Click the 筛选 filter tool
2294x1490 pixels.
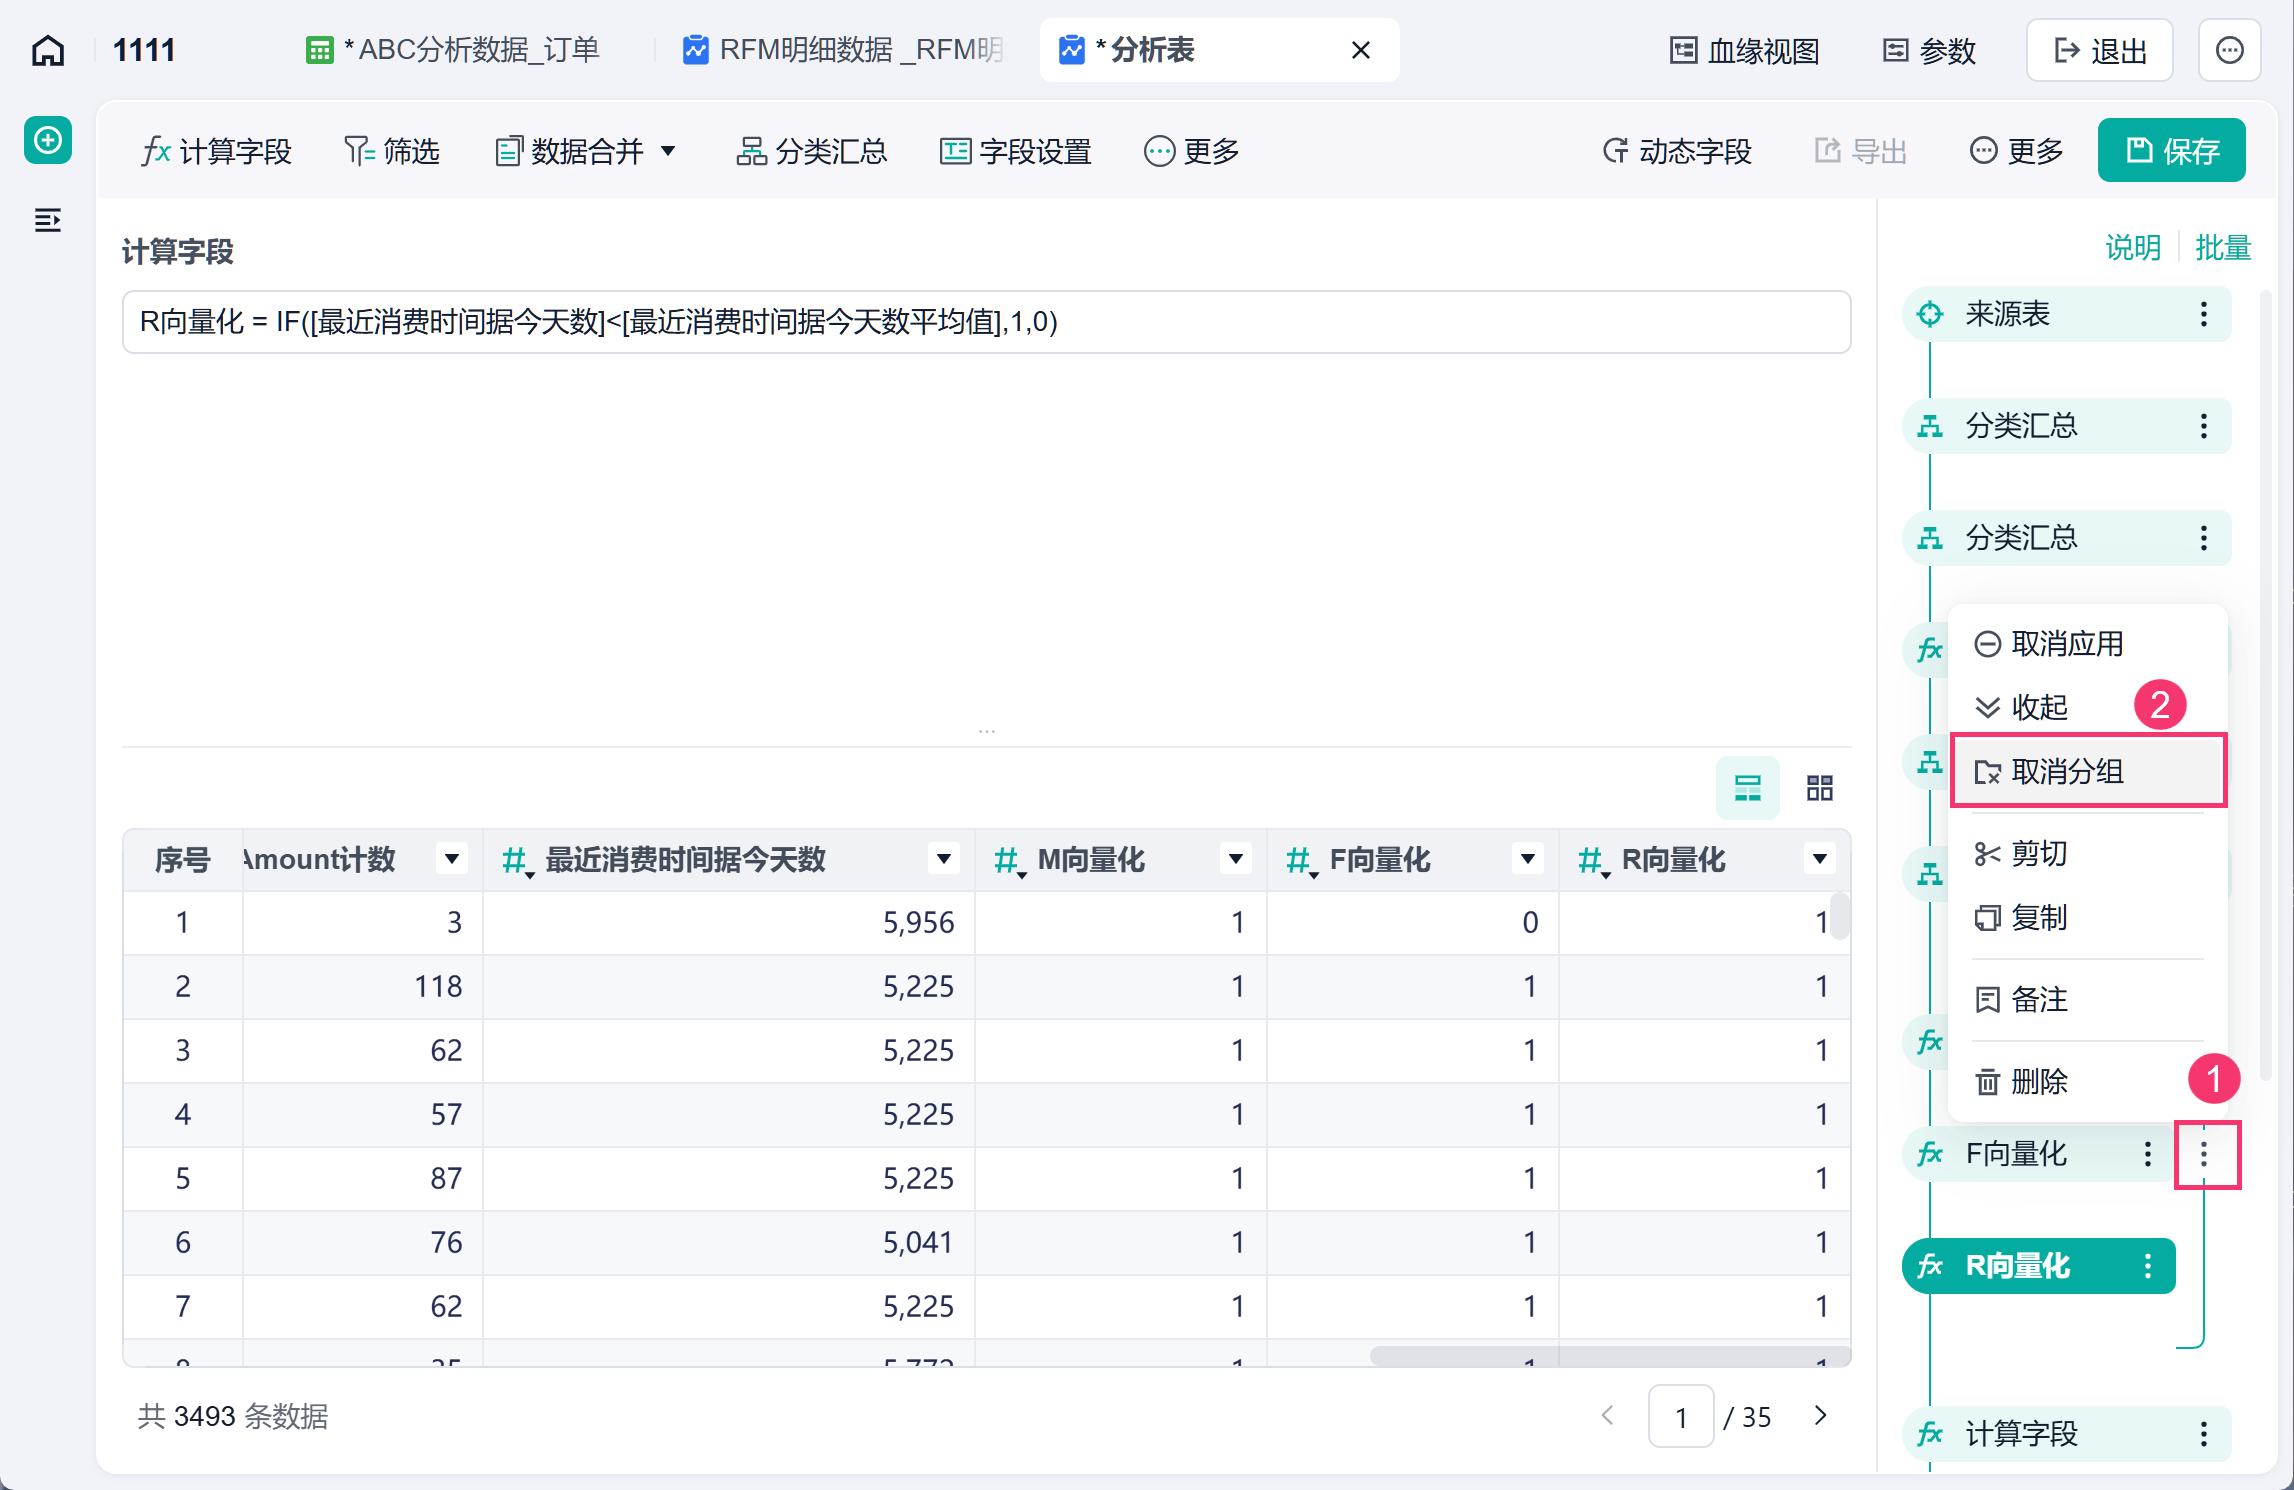coord(392,151)
